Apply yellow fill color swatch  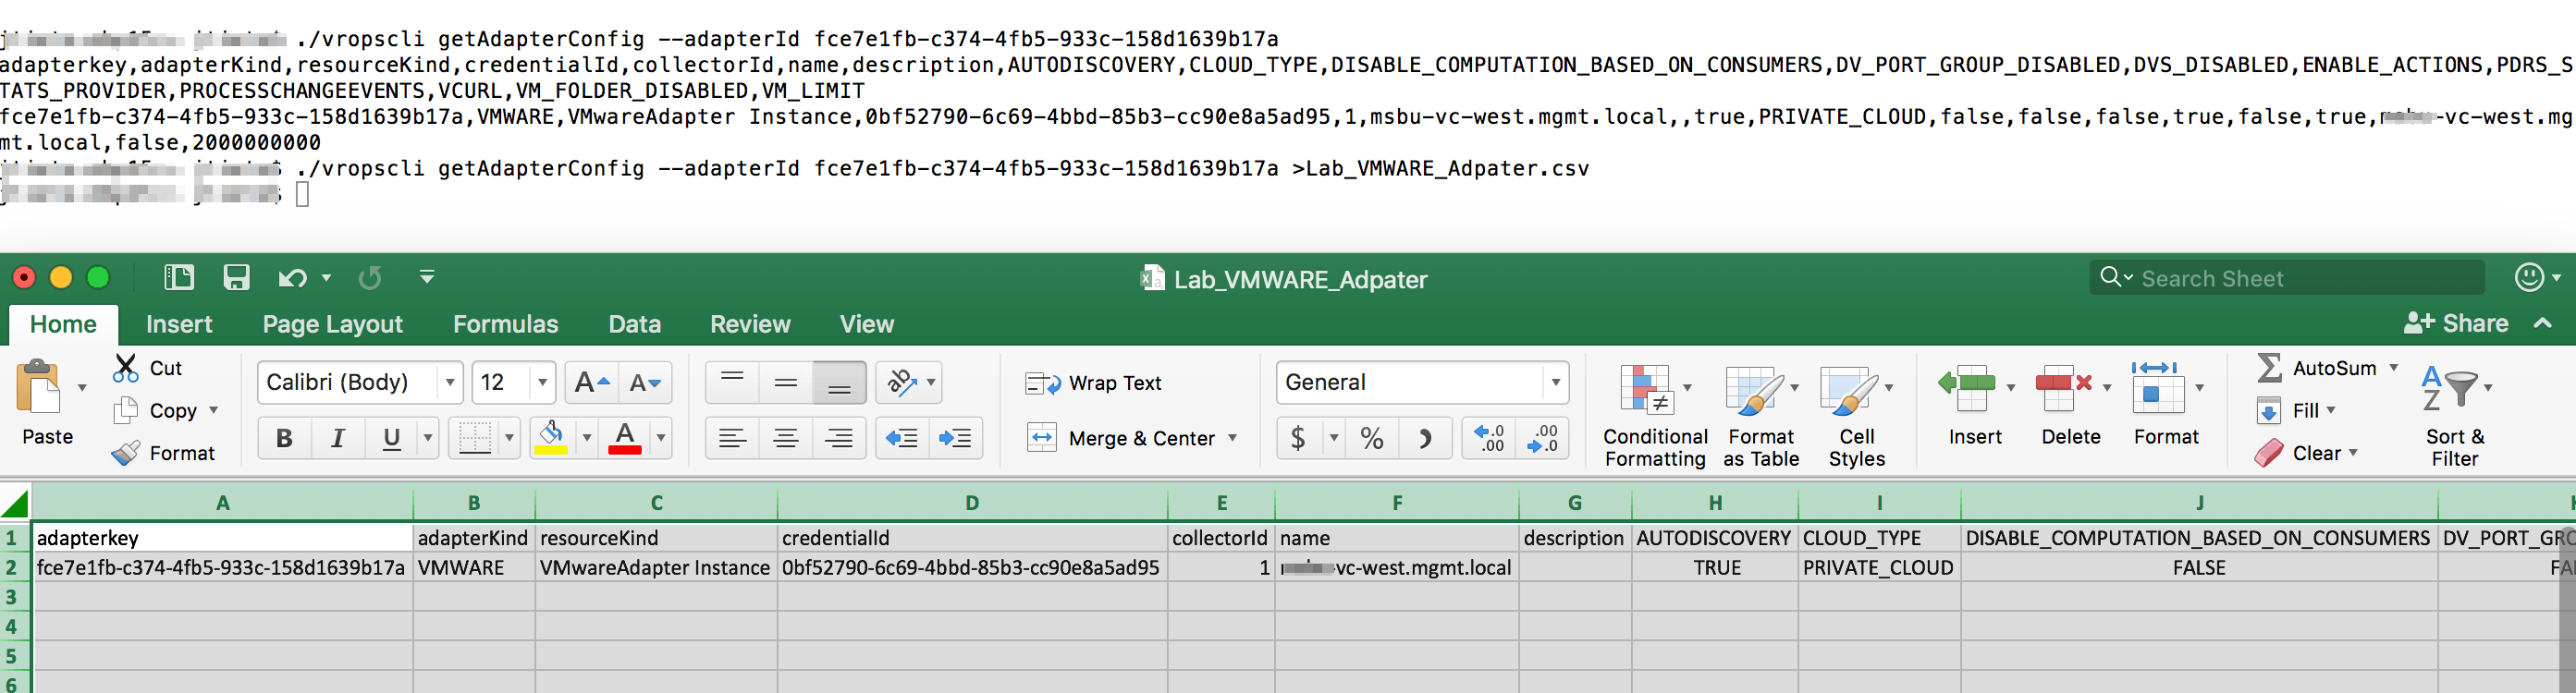[551, 438]
